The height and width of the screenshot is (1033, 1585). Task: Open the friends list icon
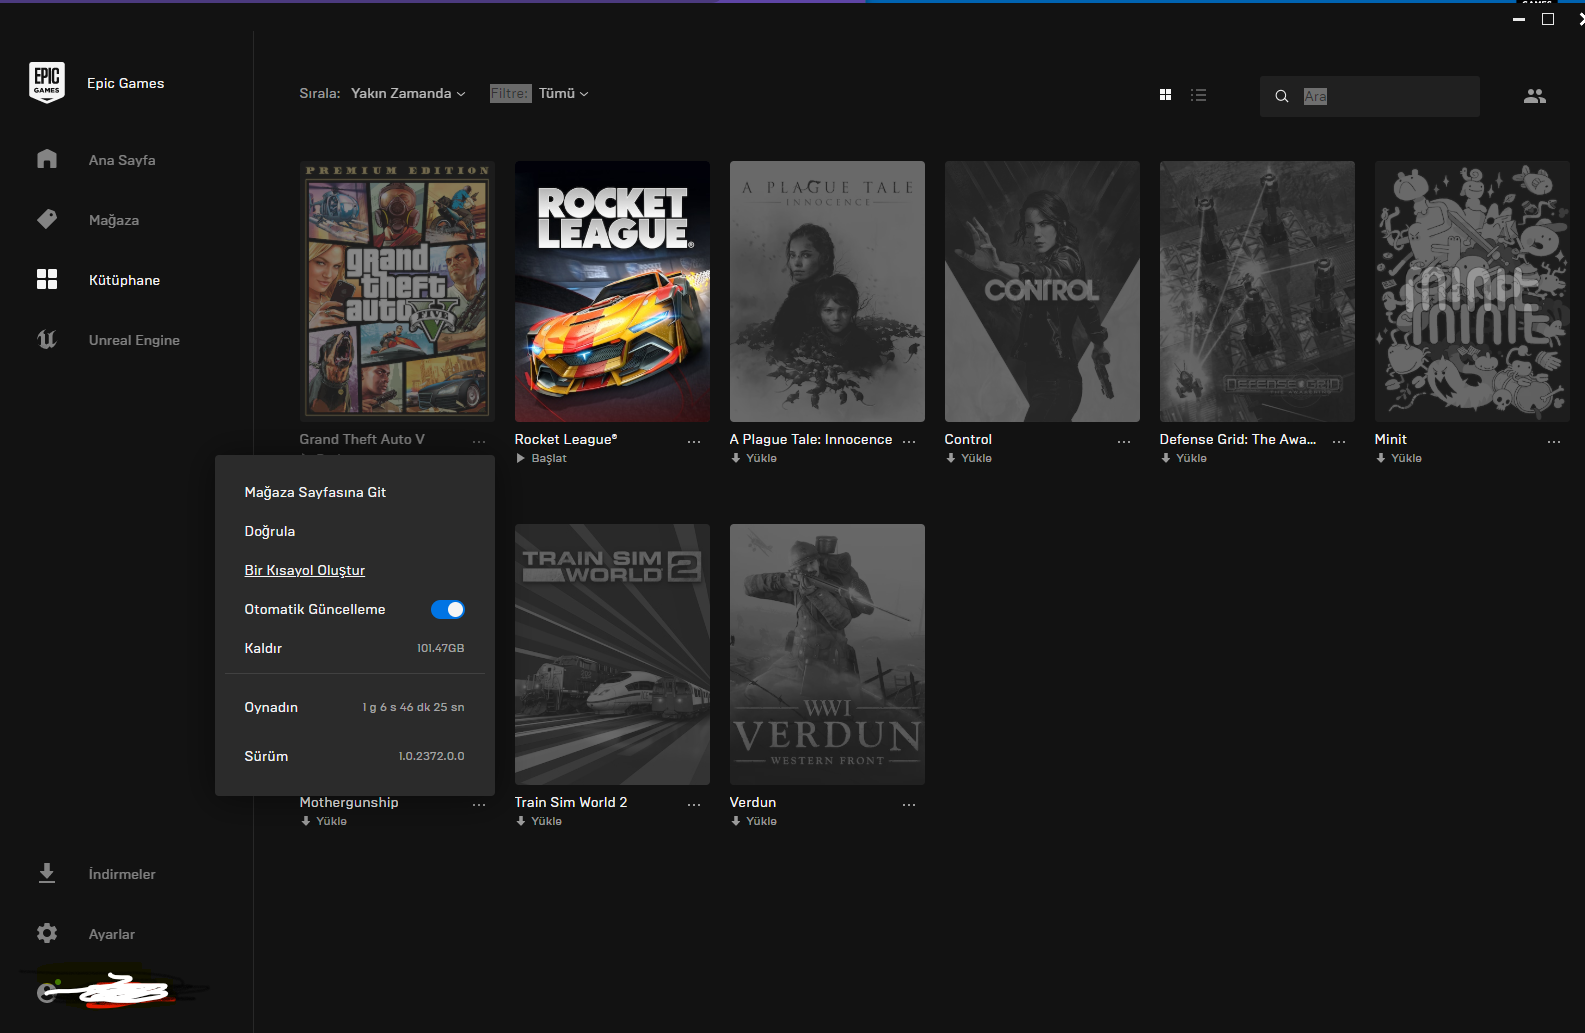click(1535, 96)
